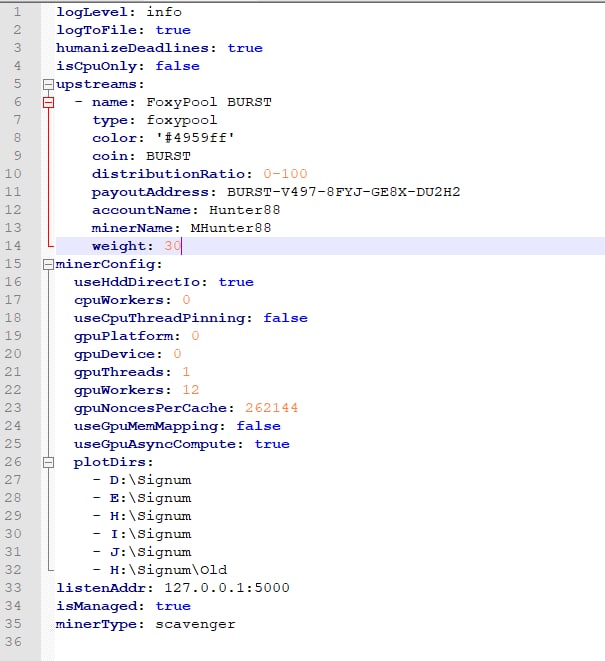Image resolution: width=605 pixels, height=661 pixels.
Task: Click the 'true' value of isManaged
Action: tap(173, 606)
